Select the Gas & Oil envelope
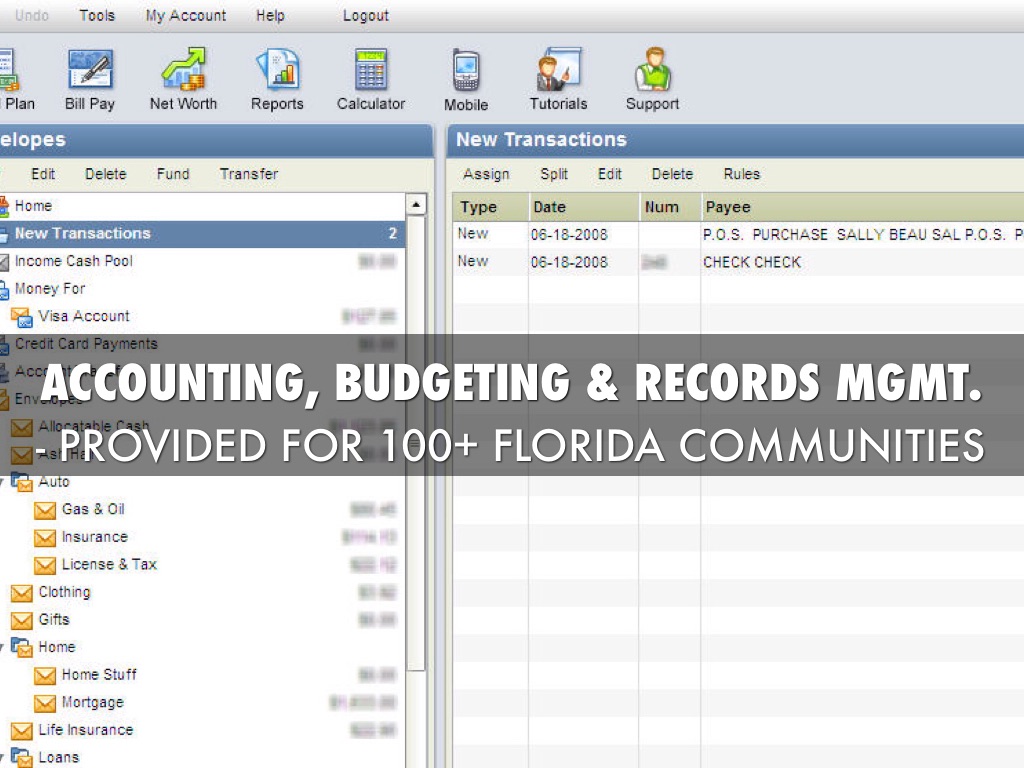 tap(92, 509)
